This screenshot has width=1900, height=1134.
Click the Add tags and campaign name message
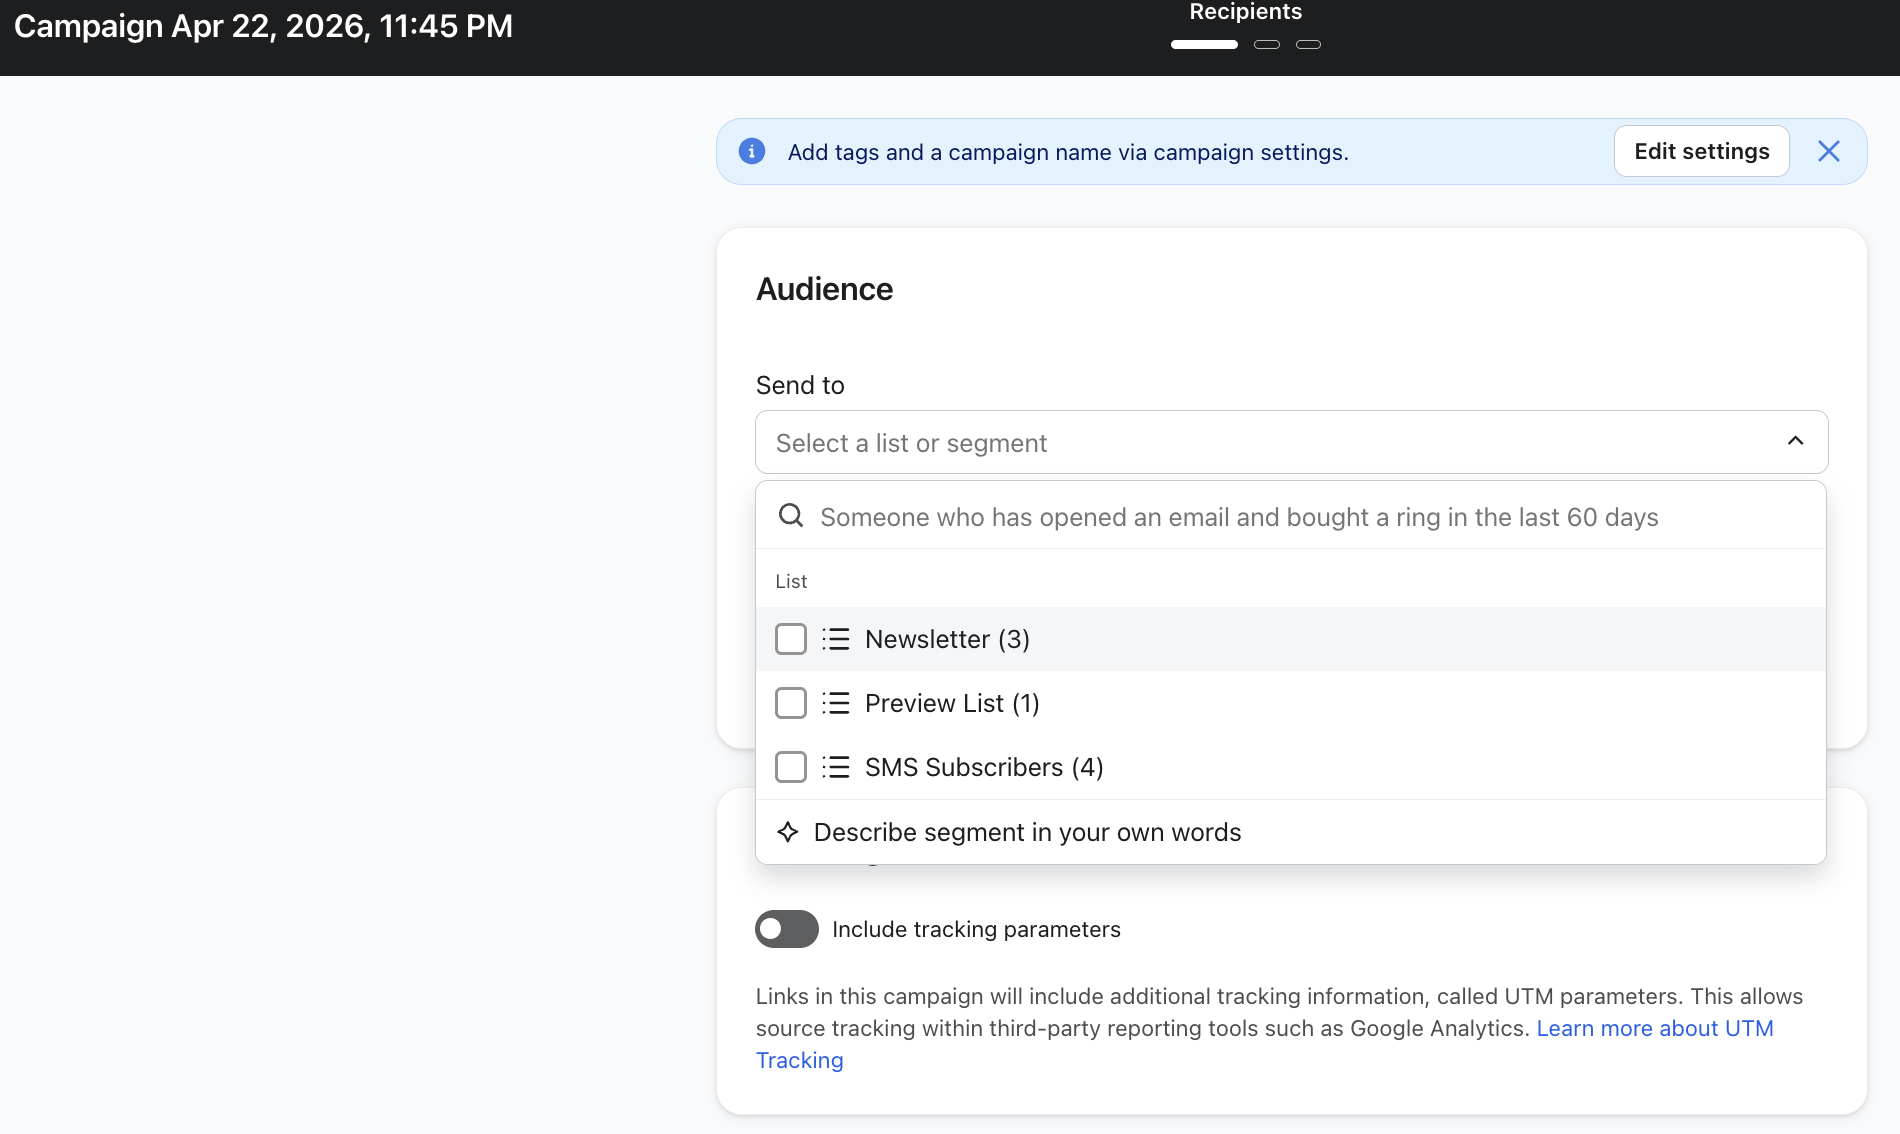pyautogui.click(x=1068, y=152)
